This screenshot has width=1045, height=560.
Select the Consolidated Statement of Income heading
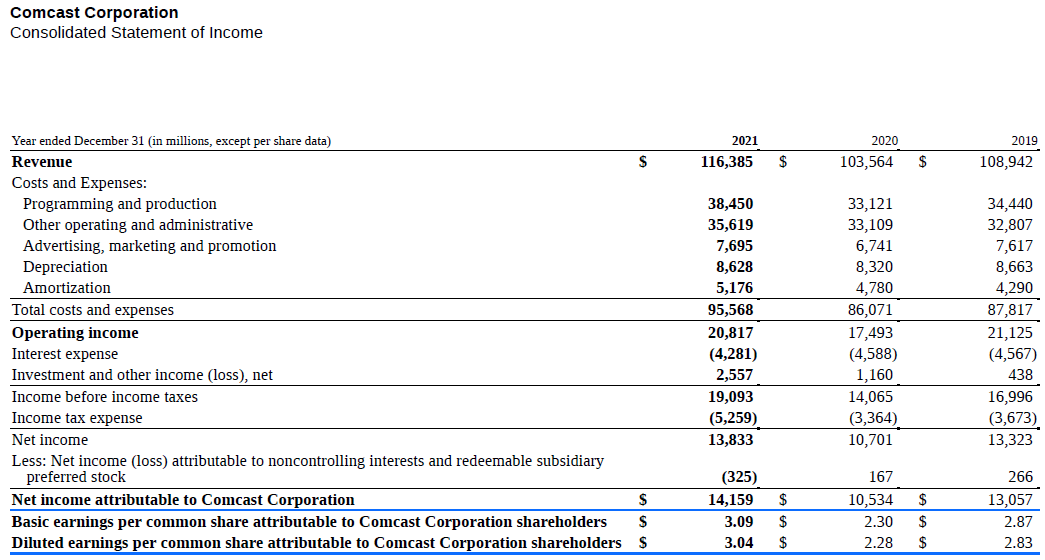[137, 33]
